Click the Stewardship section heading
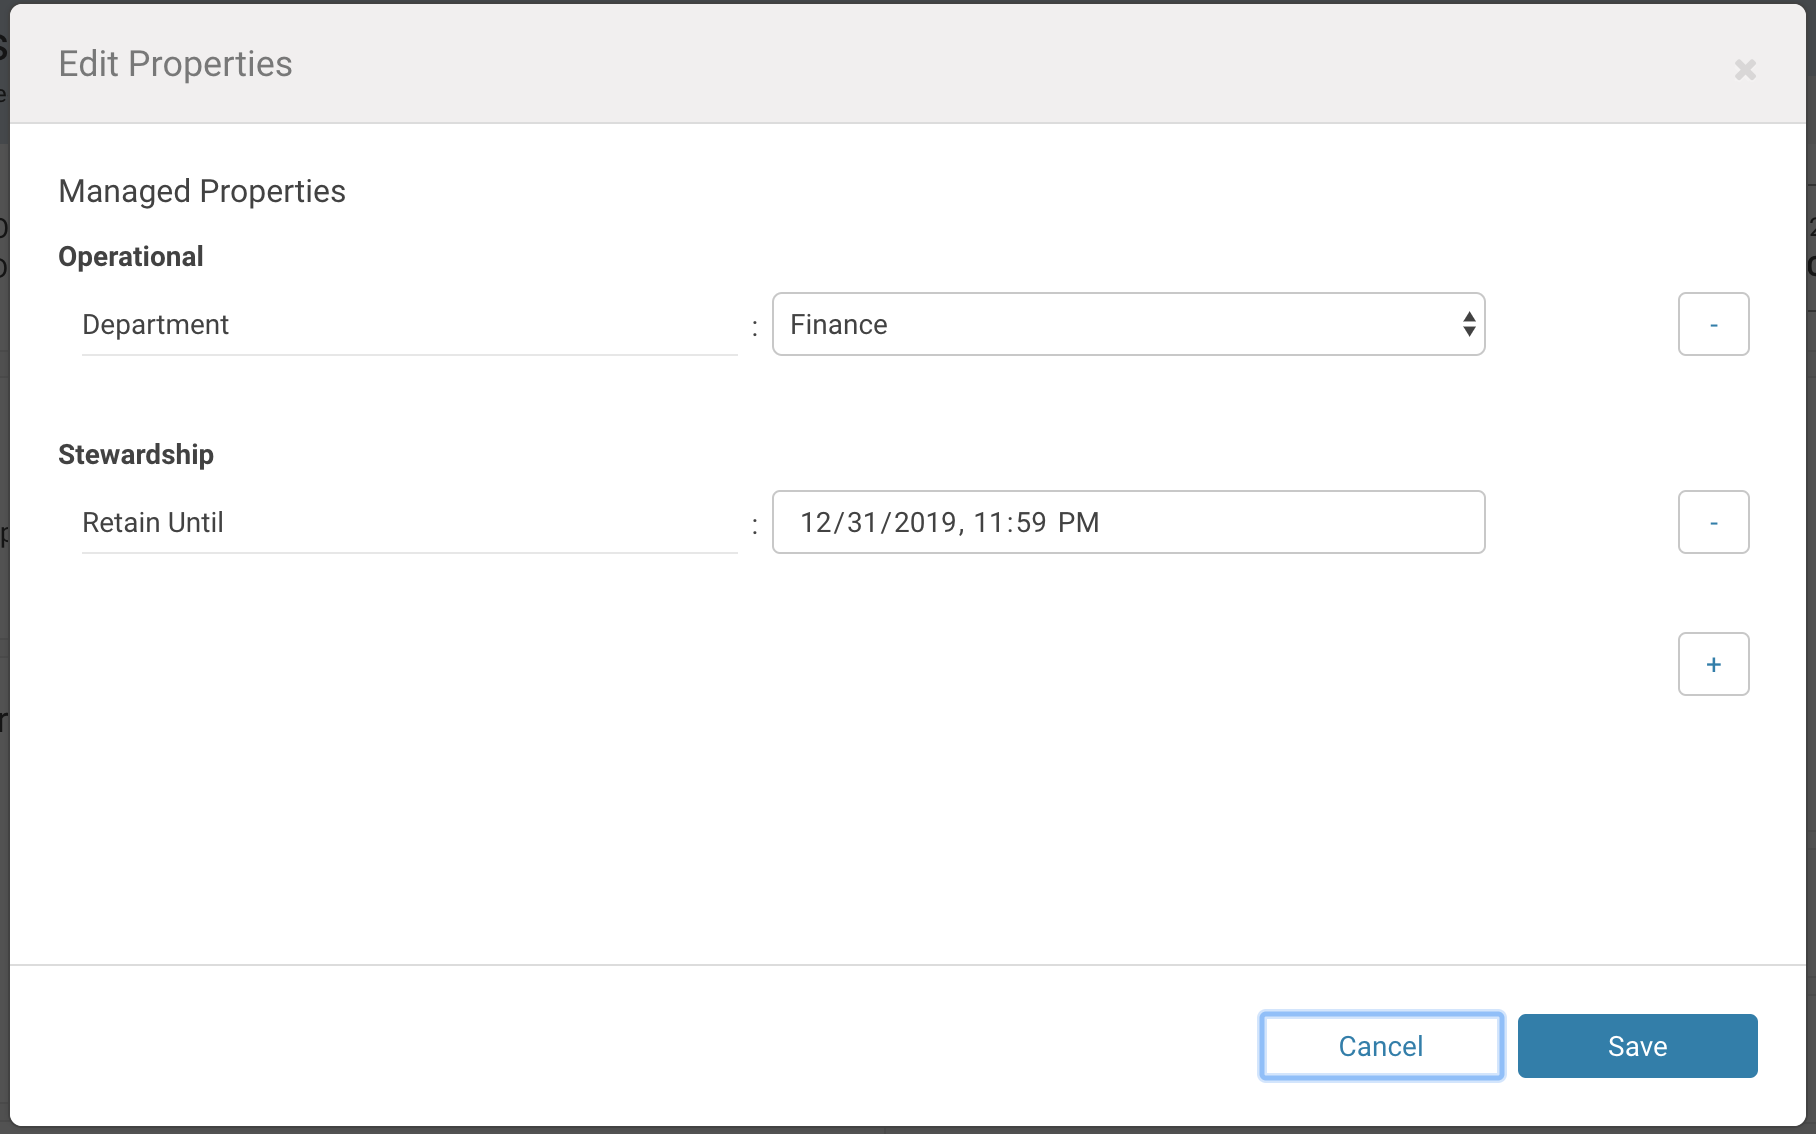Image resolution: width=1816 pixels, height=1134 pixels. pyautogui.click(x=135, y=455)
